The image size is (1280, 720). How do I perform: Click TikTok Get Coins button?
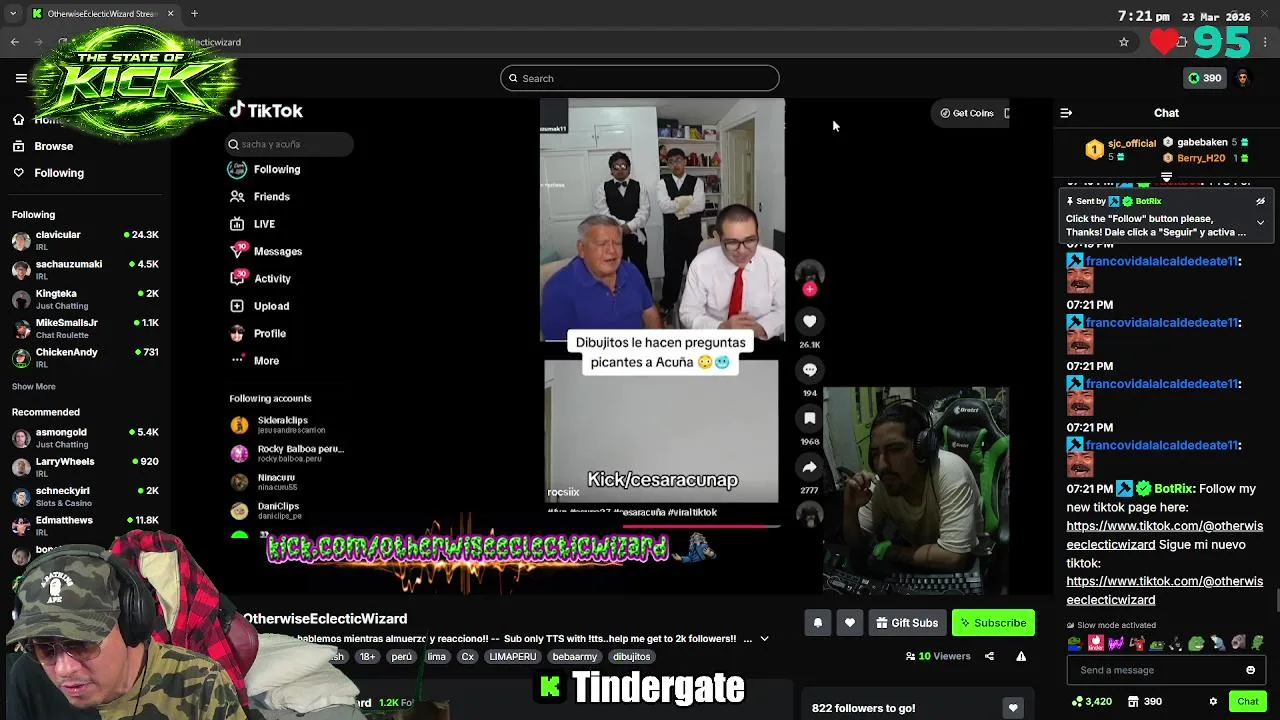point(966,113)
